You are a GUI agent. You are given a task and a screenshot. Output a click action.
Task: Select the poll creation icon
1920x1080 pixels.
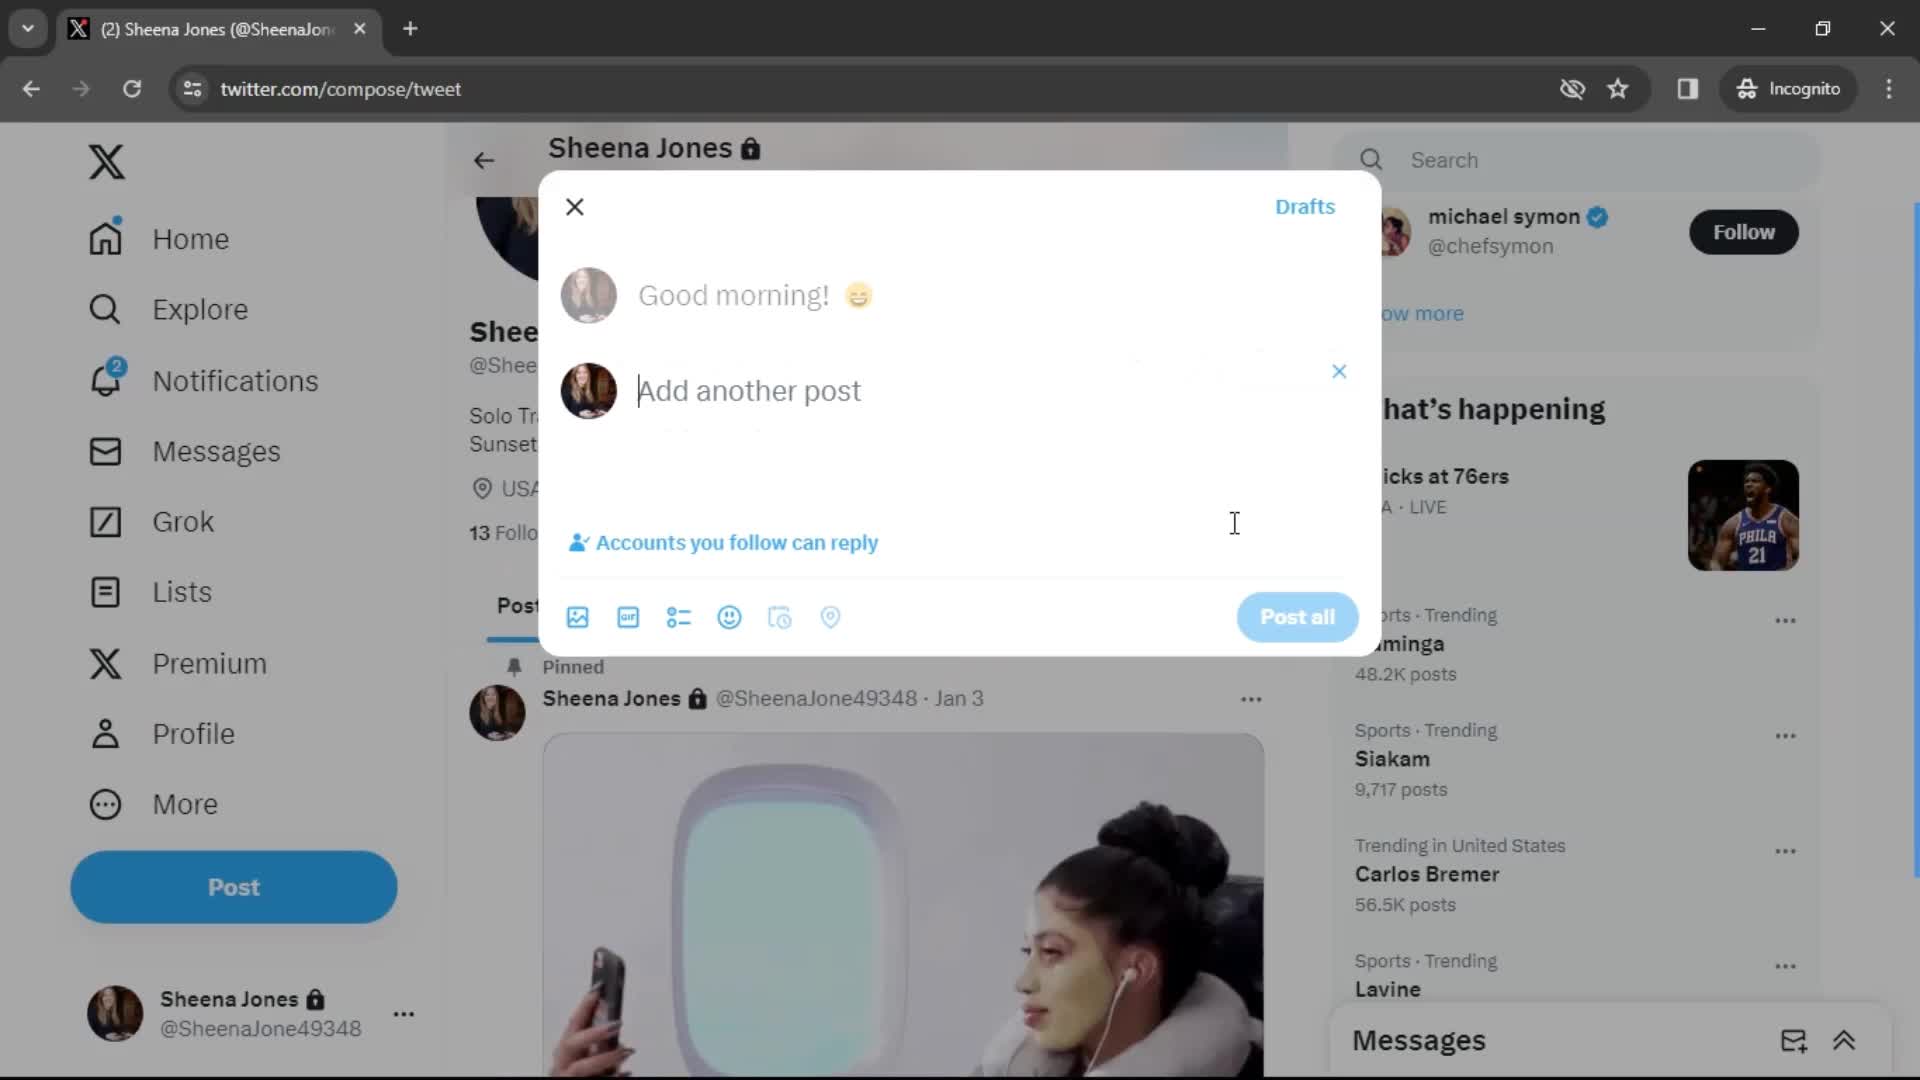pos(679,617)
